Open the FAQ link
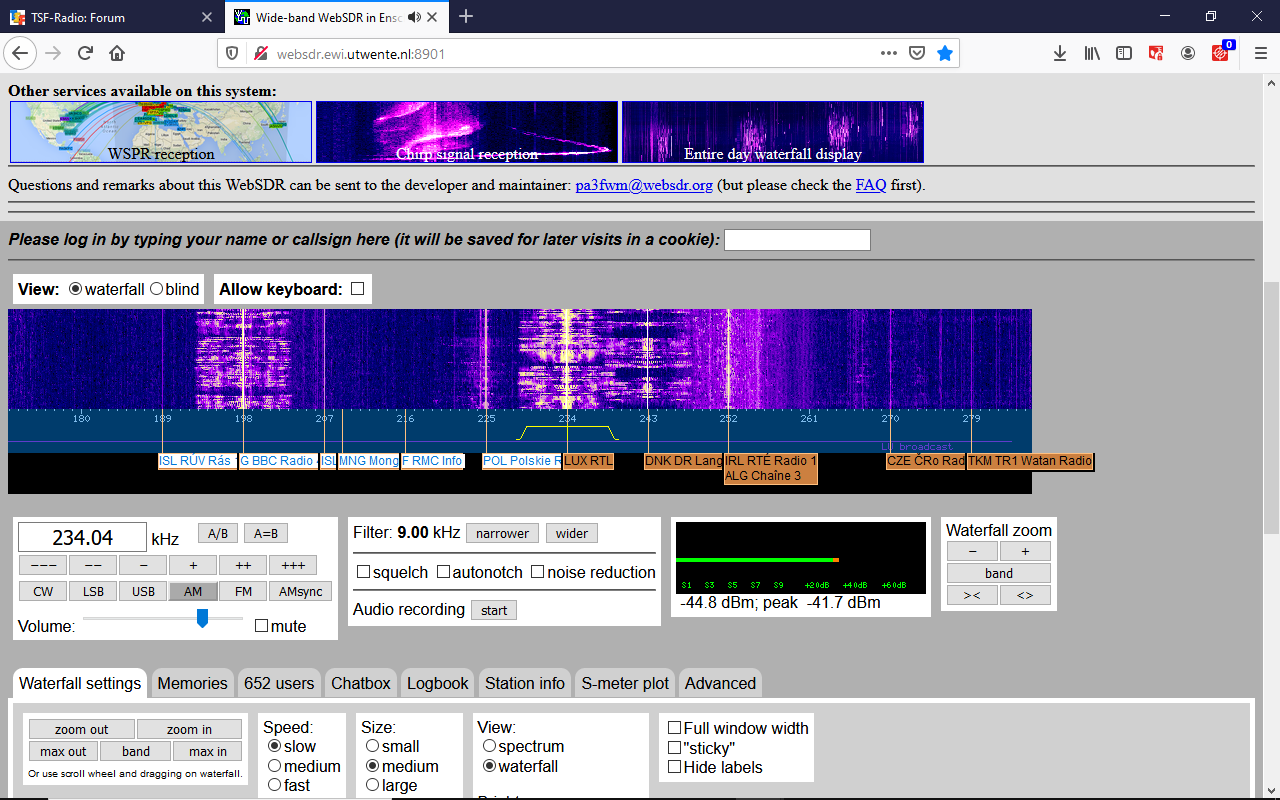This screenshot has height=800, width=1280. coord(871,185)
